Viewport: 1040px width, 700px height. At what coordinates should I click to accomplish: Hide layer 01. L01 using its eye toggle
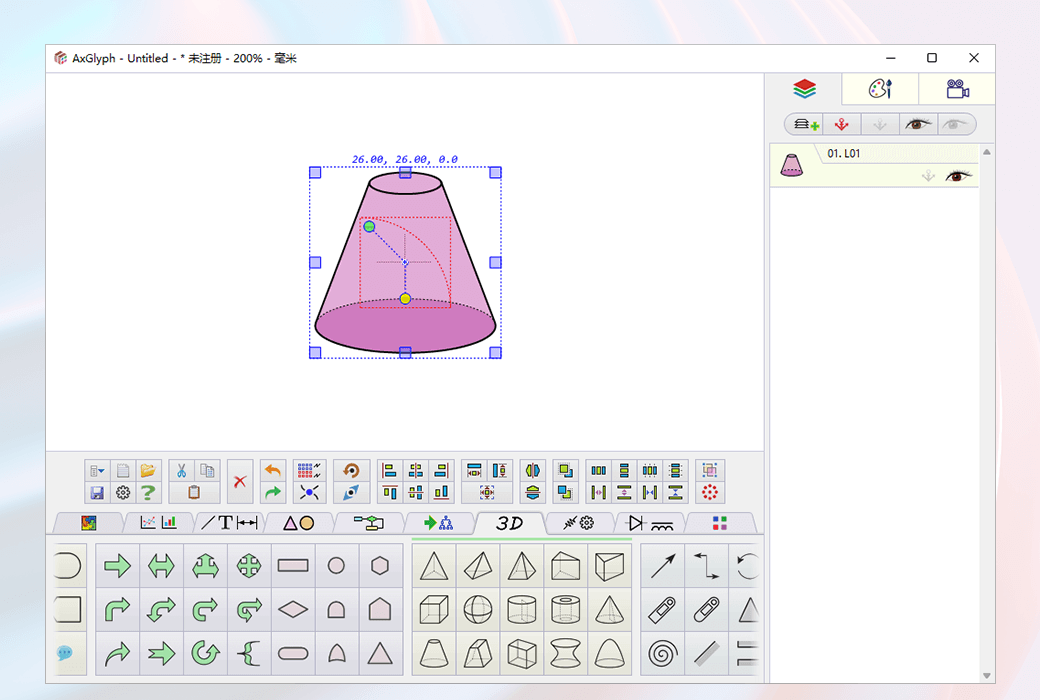pos(960,176)
